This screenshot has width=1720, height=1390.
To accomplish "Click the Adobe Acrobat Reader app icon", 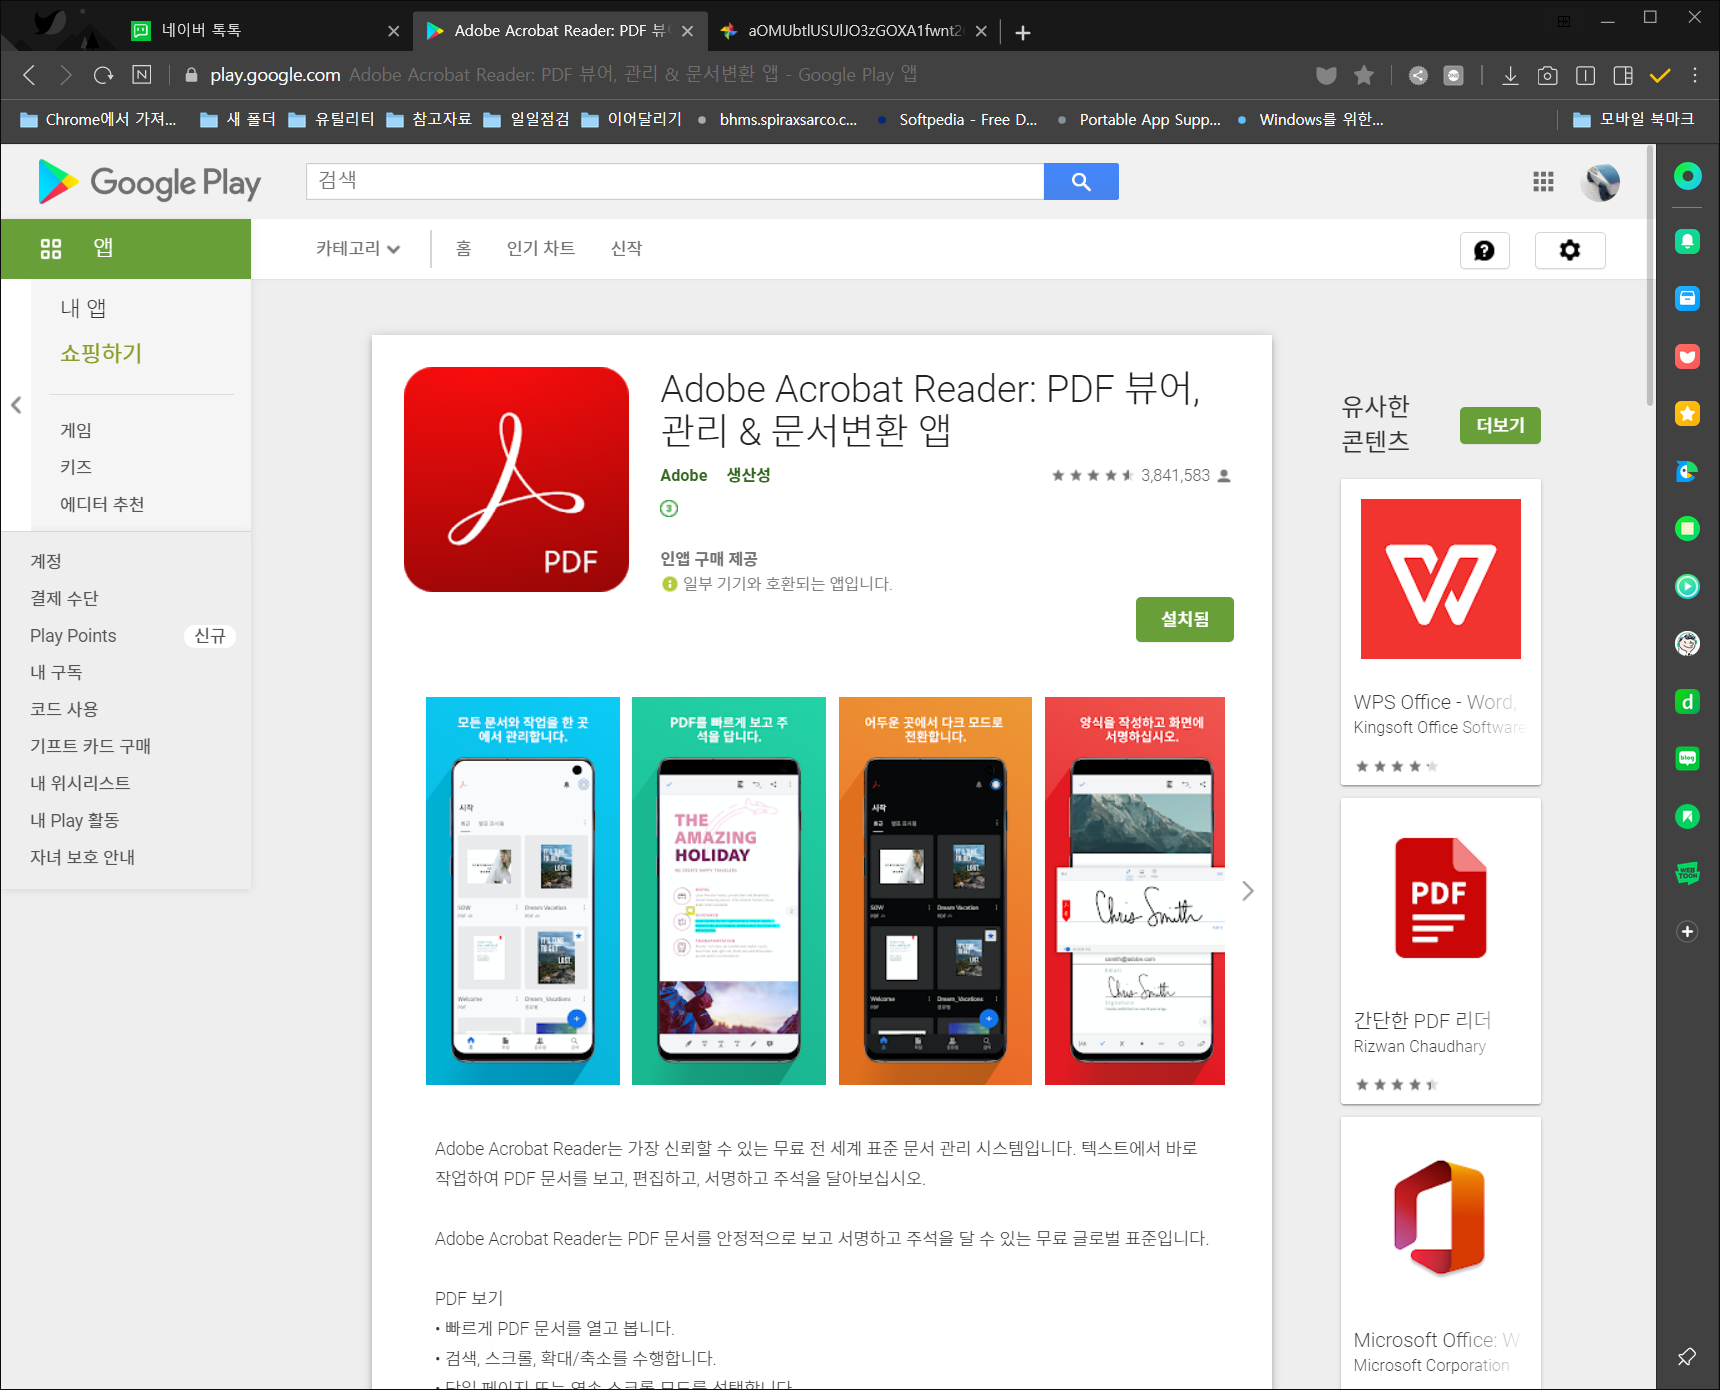I will 516,479.
